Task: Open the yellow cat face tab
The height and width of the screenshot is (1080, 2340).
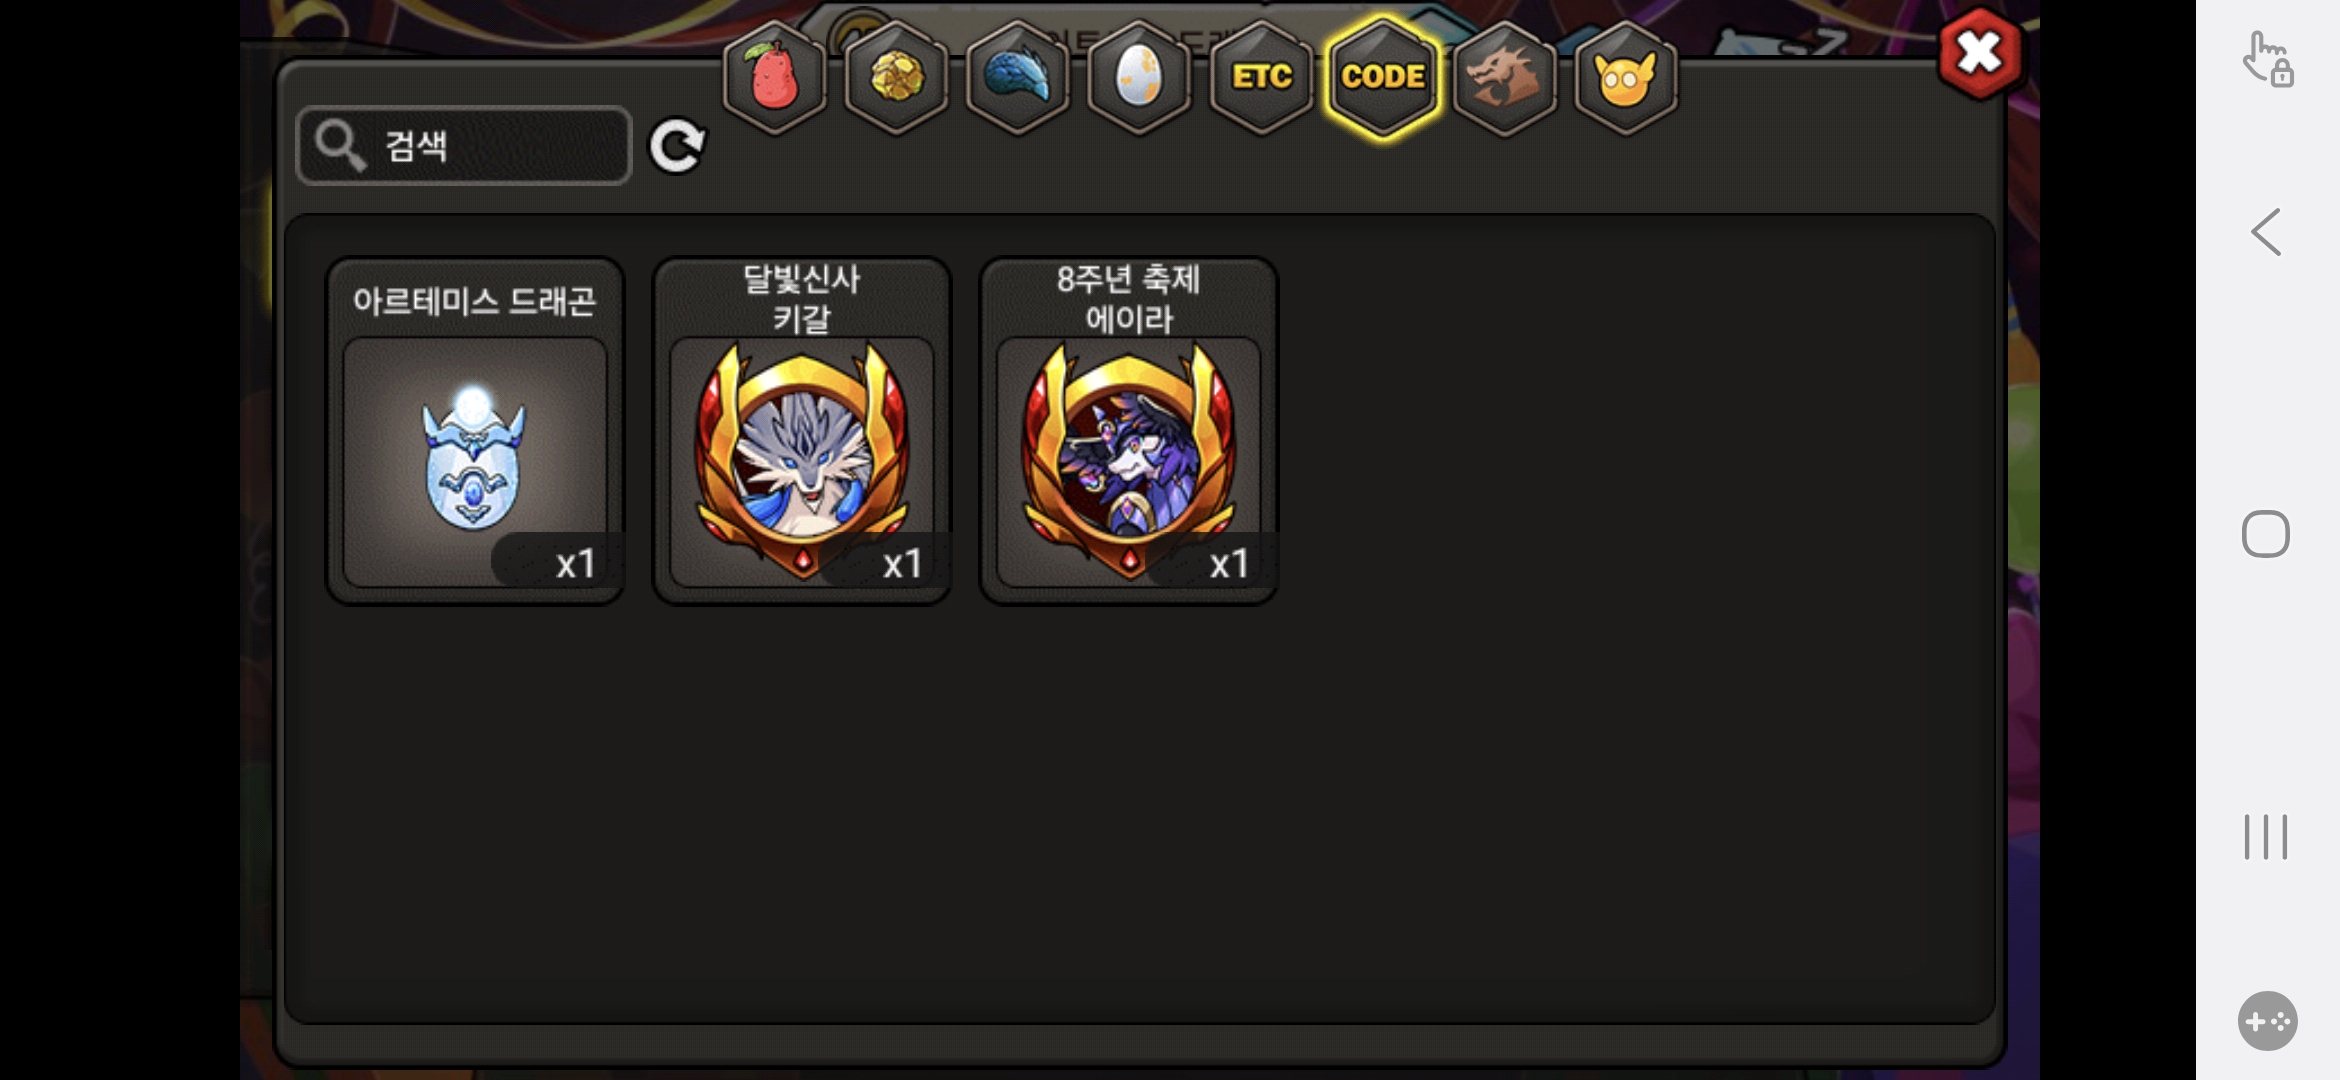Action: 1626,77
